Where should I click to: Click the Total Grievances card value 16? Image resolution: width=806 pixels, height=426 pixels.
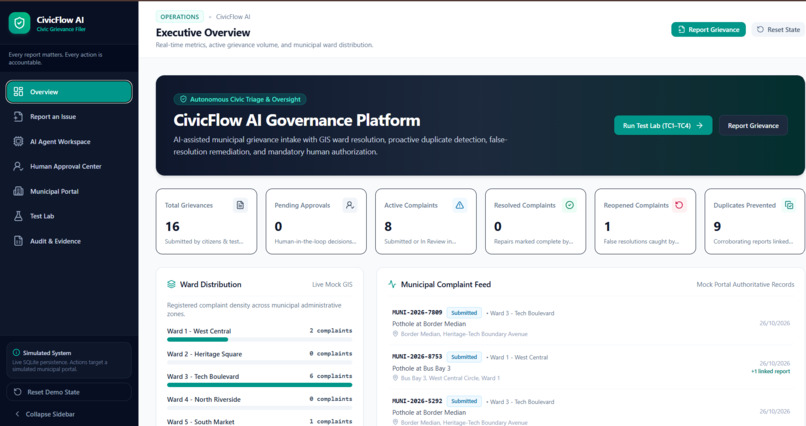[x=172, y=227]
